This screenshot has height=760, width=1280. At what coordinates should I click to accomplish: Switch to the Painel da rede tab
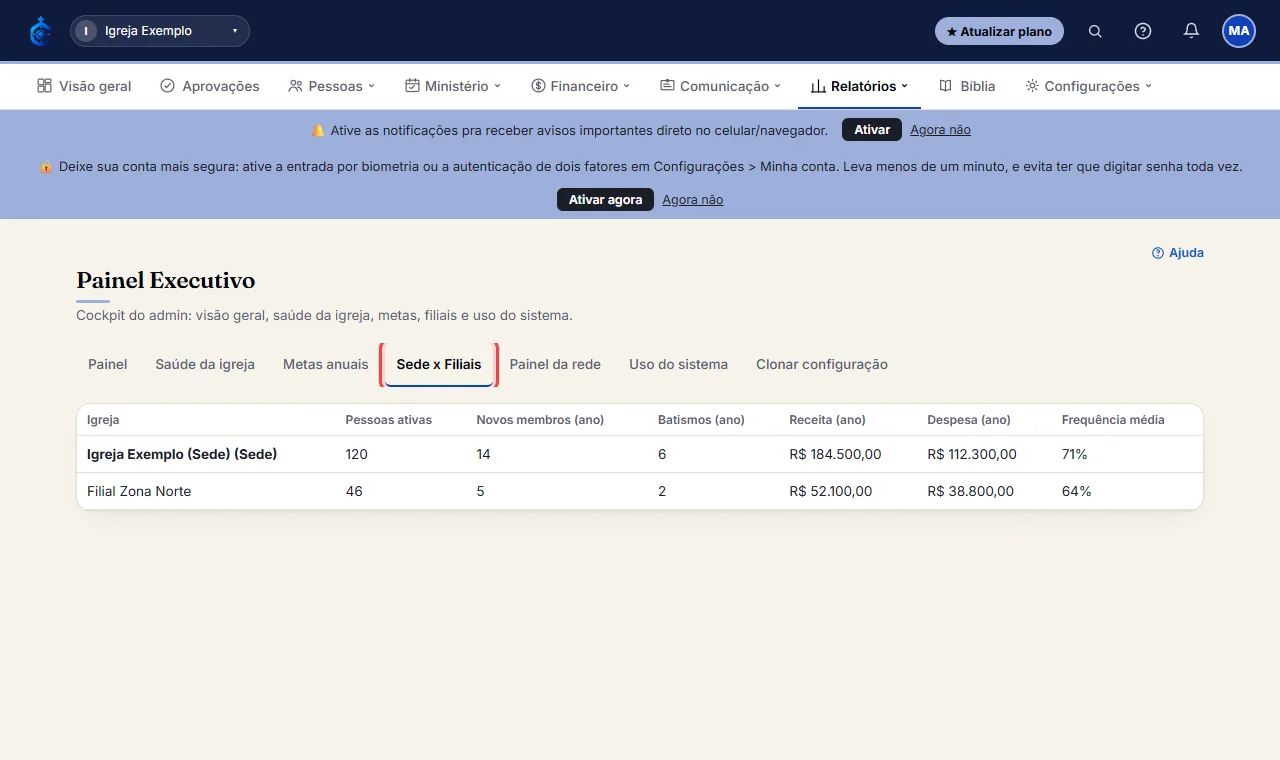click(555, 365)
